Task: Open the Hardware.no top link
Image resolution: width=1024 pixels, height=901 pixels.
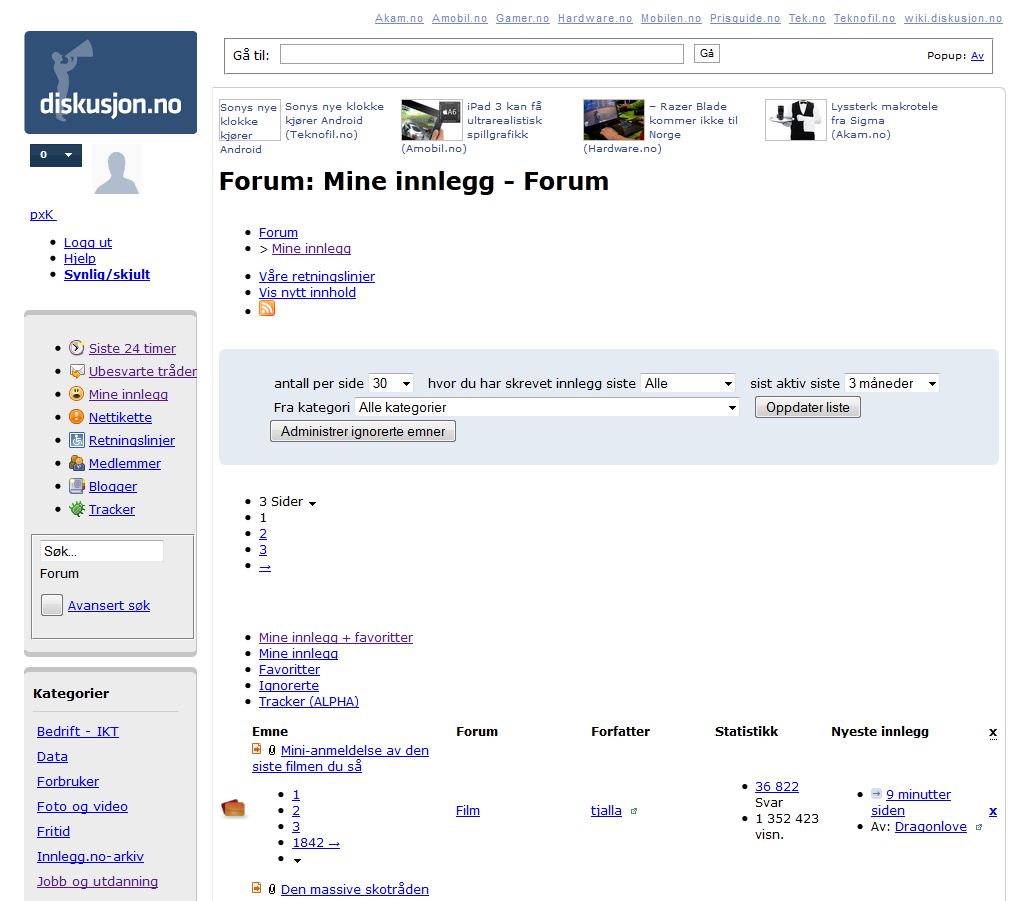Action: point(595,18)
